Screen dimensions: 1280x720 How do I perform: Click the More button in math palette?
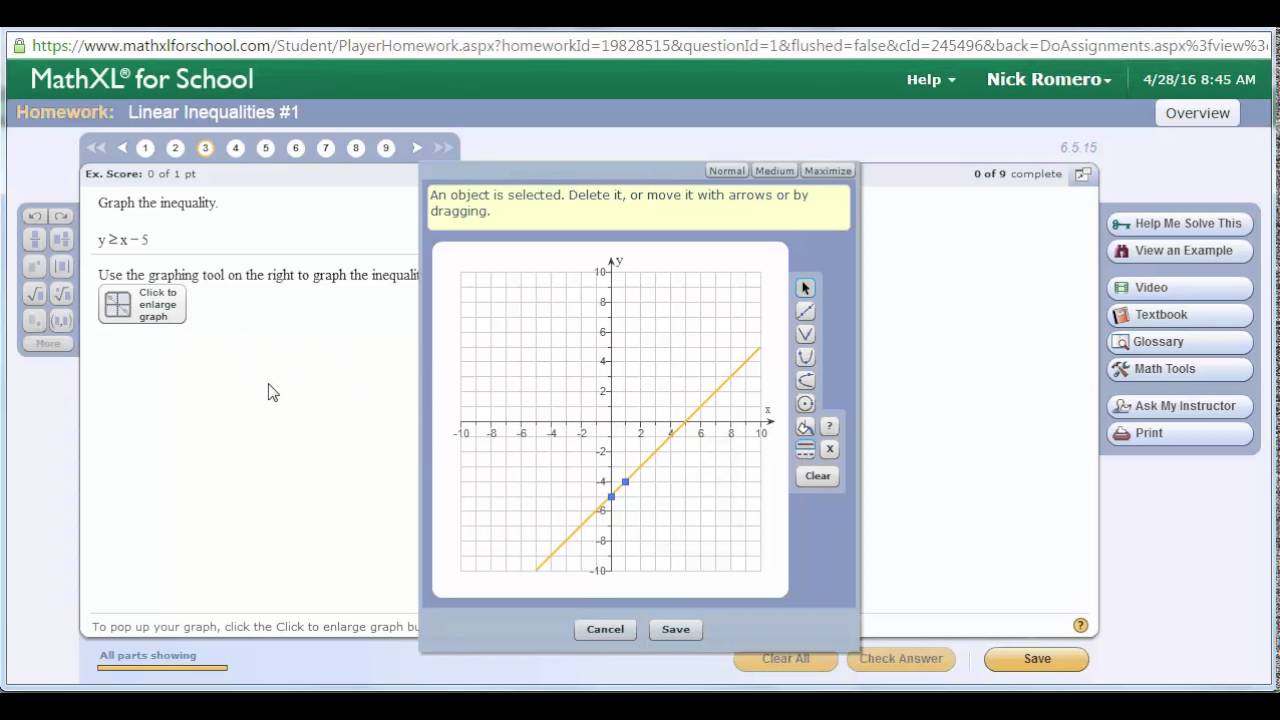[x=48, y=343]
